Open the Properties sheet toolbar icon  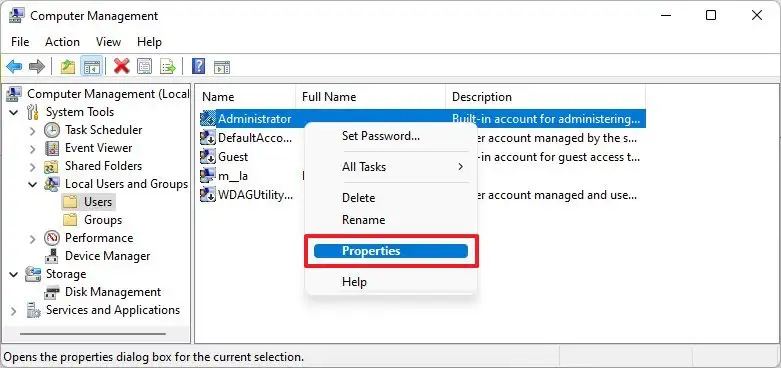point(144,66)
